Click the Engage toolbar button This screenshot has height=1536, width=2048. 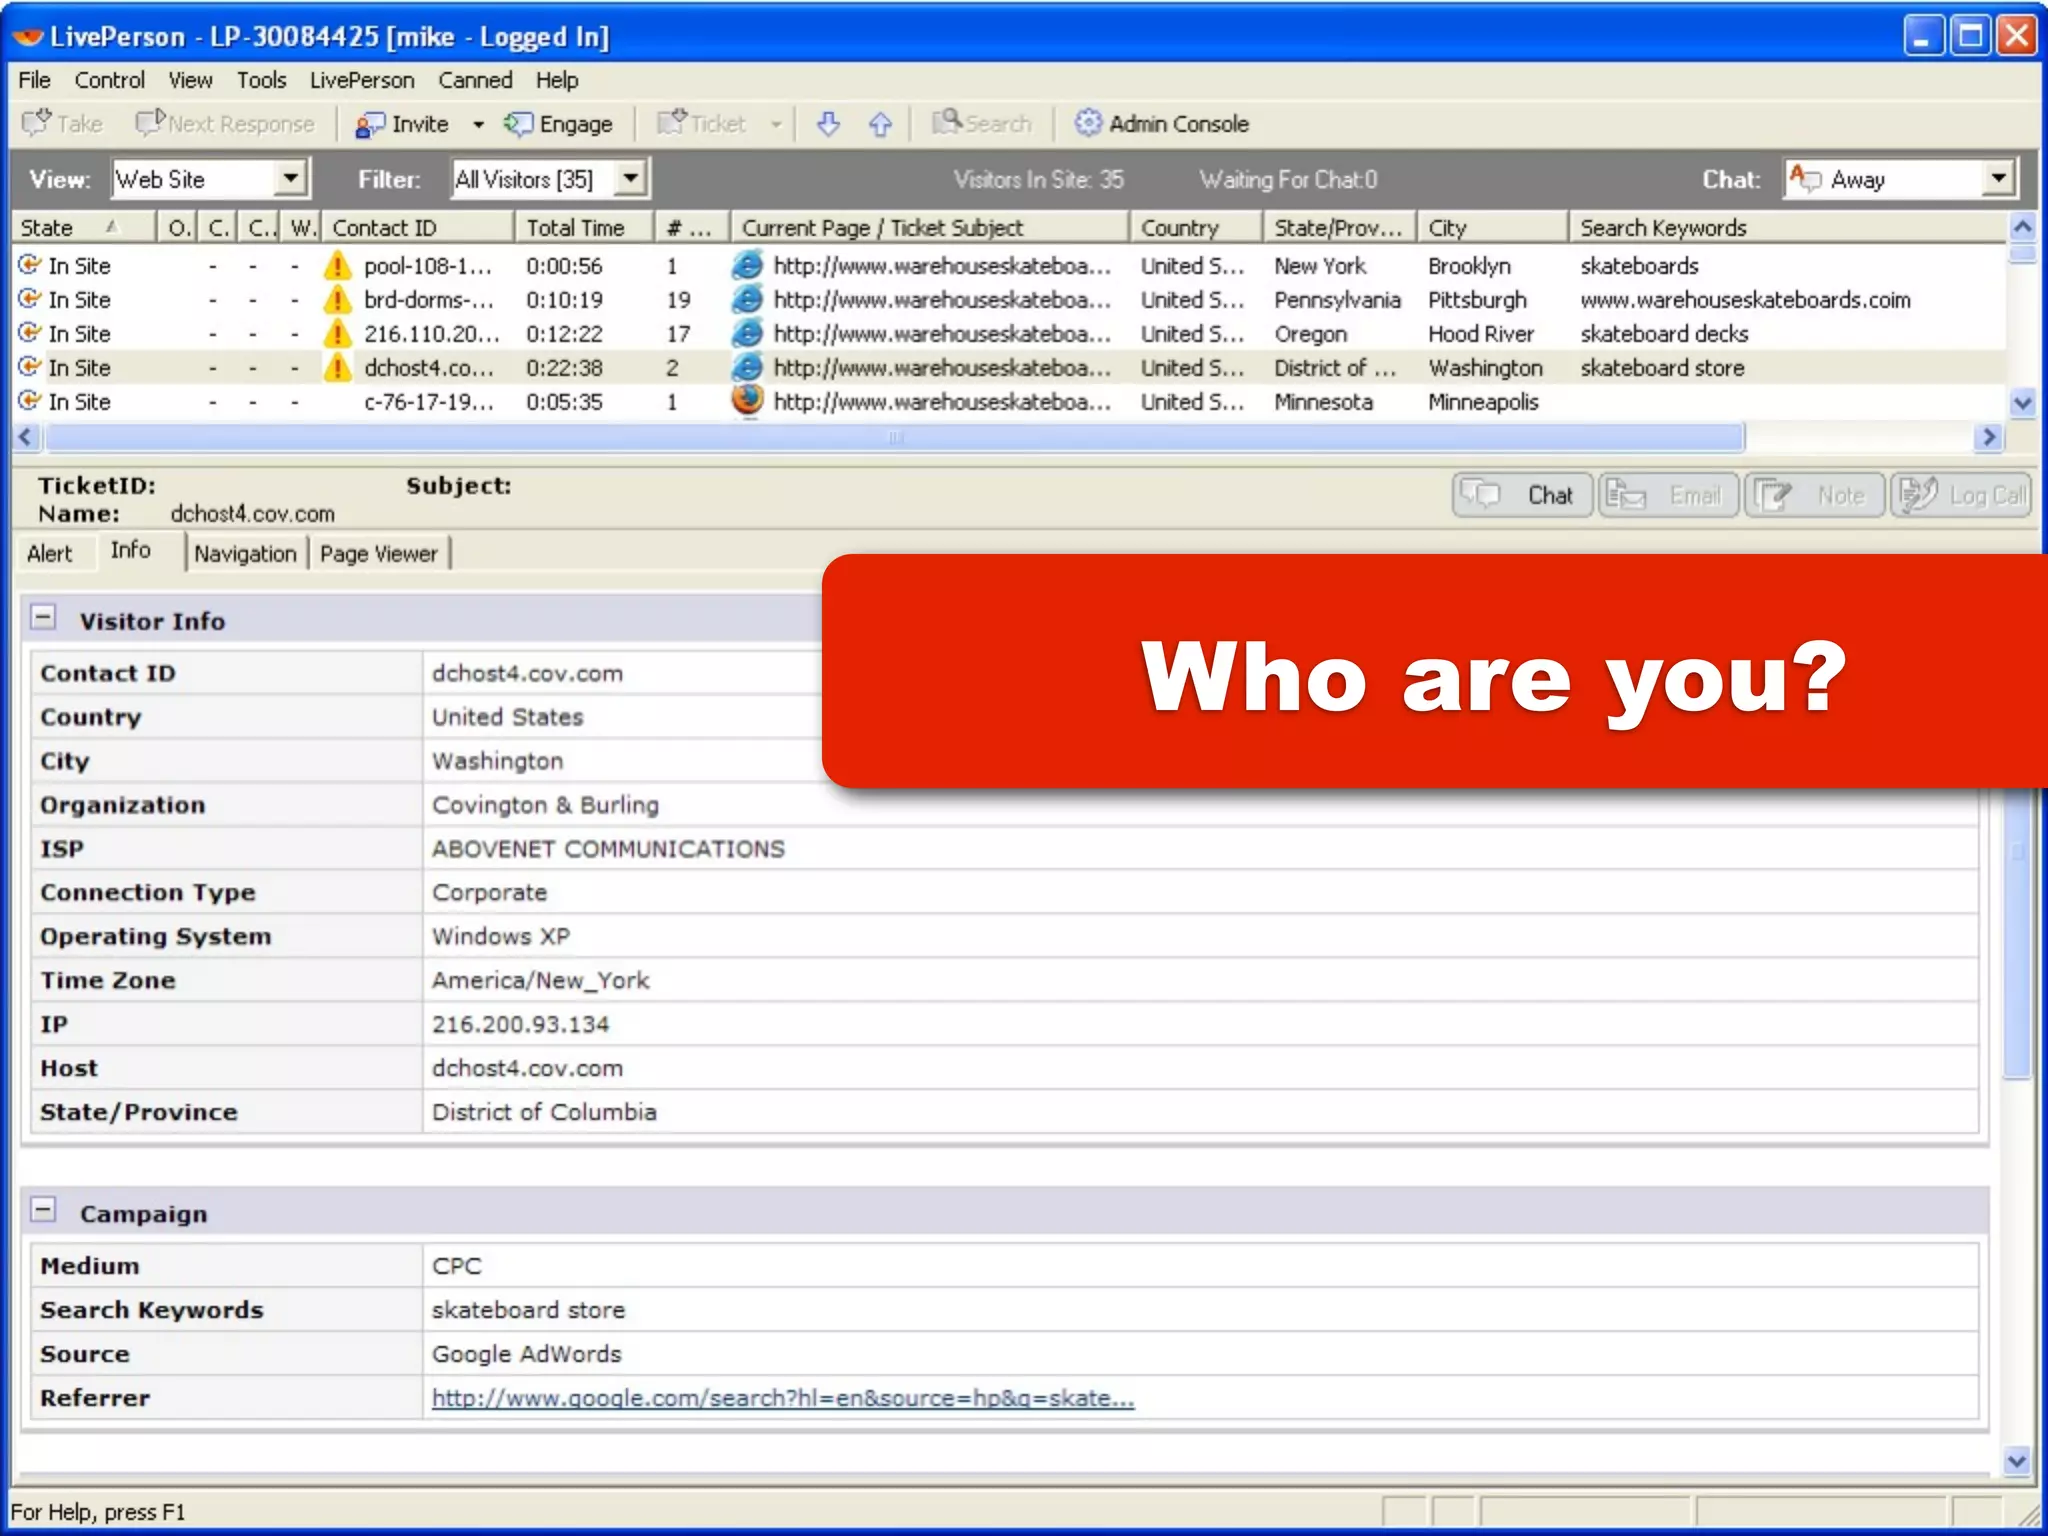(558, 123)
